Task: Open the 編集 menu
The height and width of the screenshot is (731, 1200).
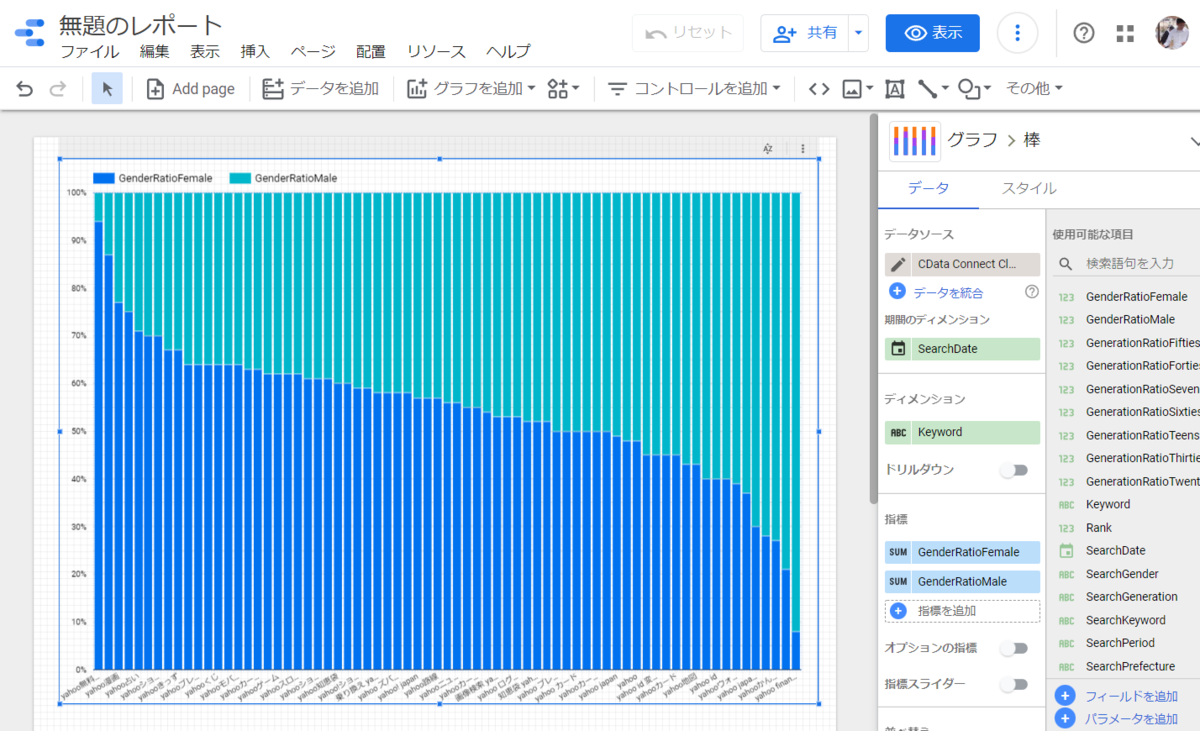Action: coord(155,52)
